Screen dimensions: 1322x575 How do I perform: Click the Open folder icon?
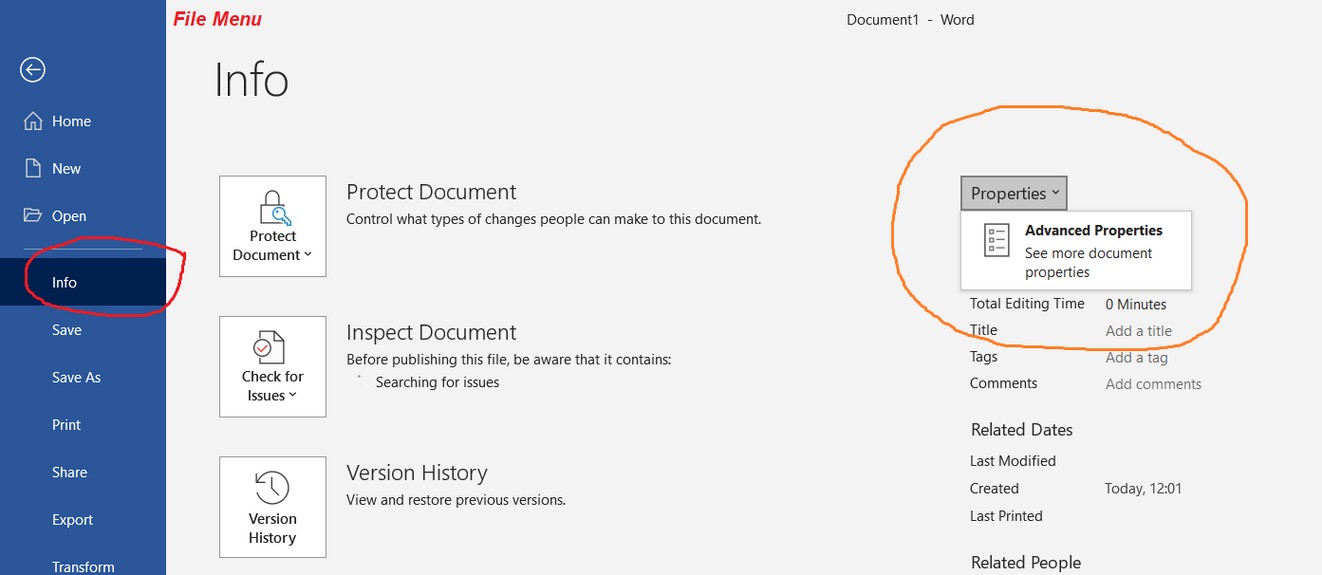click(x=33, y=216)
